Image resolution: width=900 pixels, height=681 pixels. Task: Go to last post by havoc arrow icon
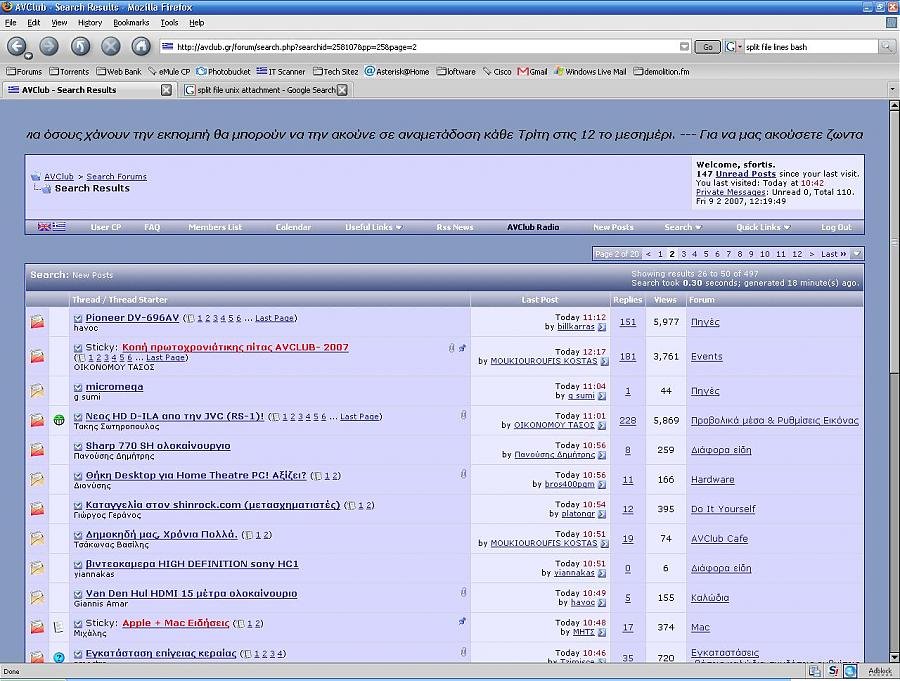point(602,602)
